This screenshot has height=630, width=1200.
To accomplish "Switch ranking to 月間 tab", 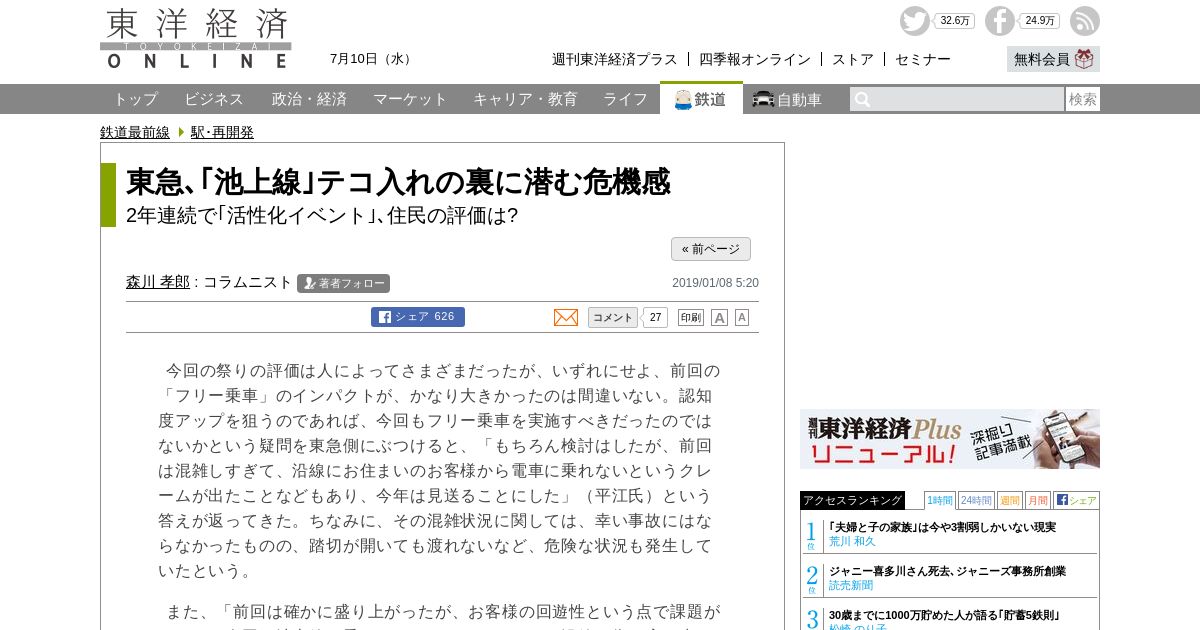I will (x=1038, y=500).
